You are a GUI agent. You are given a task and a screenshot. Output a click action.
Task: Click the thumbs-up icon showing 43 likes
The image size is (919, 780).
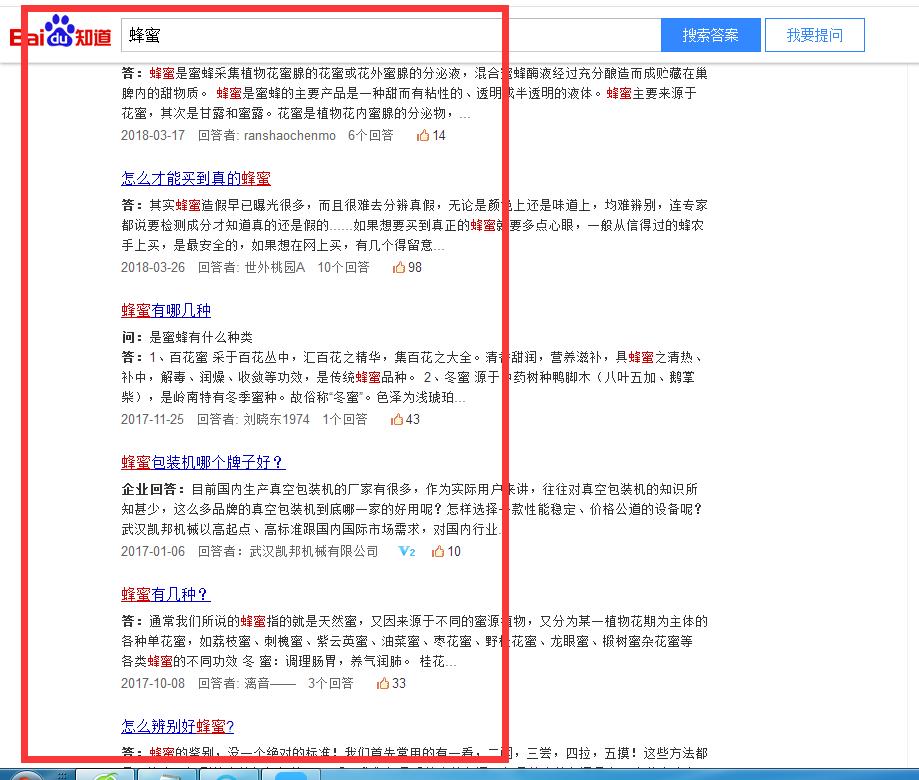coord(398,420)
